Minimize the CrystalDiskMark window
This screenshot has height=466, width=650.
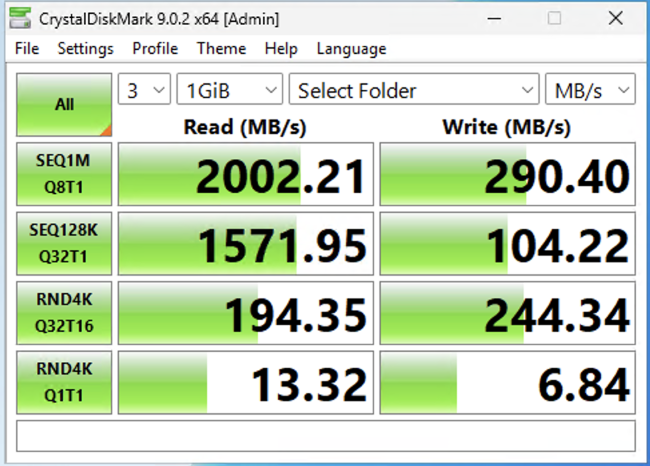[x=494, y=18]
